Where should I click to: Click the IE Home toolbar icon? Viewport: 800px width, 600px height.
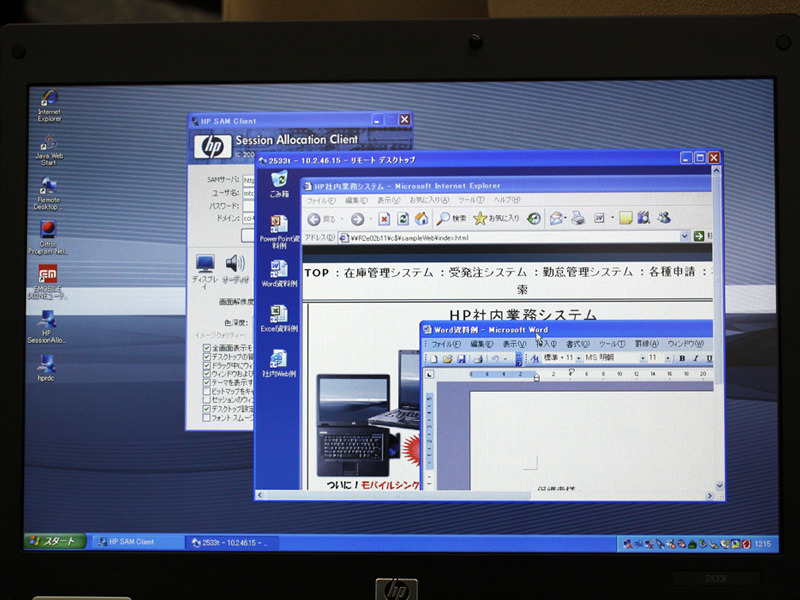pyautogui.click(x=422, y=218)
